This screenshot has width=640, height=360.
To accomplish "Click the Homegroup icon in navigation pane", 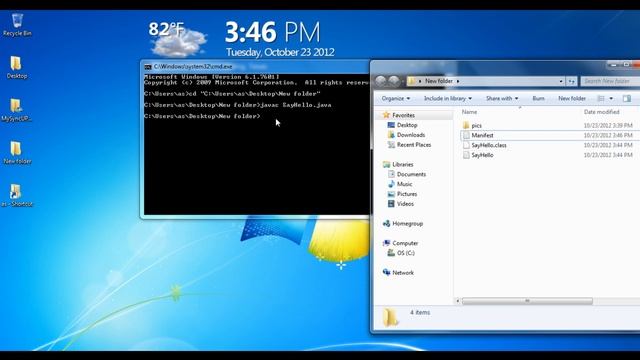I will pyautogui.click(x=386, y=224).
